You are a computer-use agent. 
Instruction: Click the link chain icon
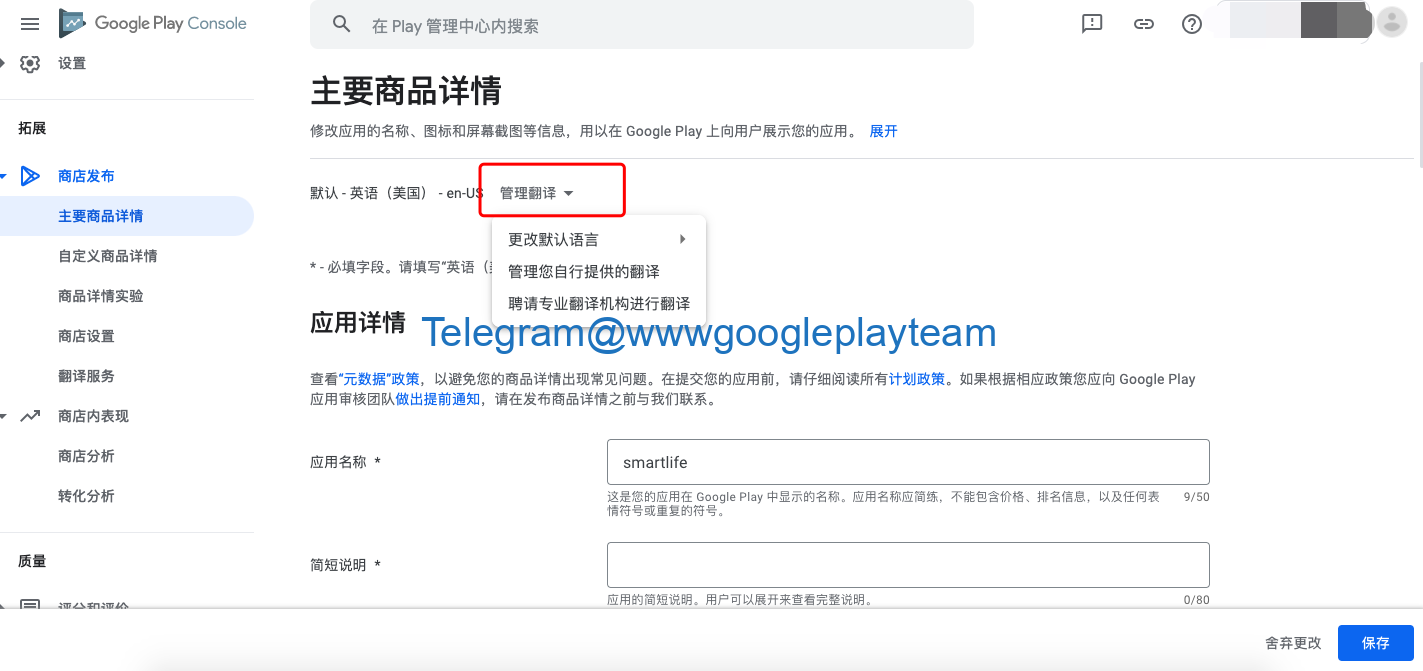coord(1144,24)
